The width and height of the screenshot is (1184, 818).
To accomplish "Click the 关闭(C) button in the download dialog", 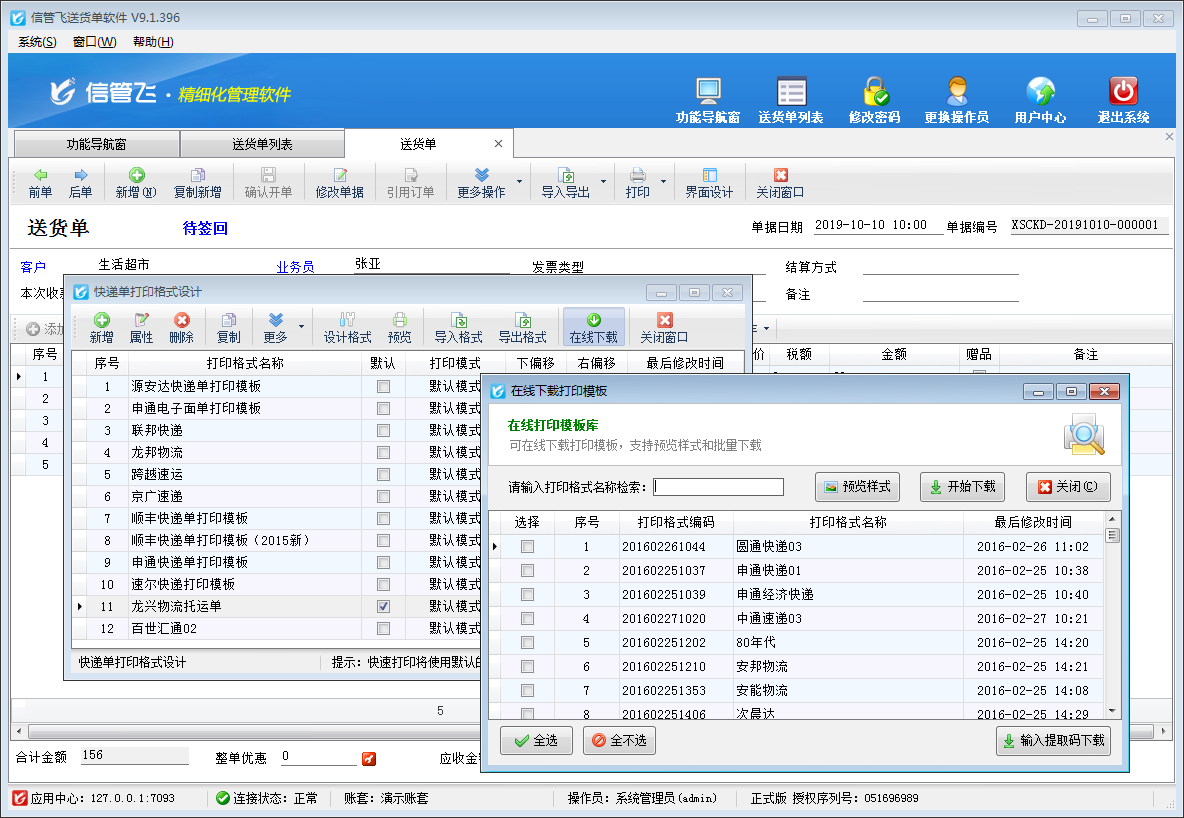I will tap(1068, 486).
